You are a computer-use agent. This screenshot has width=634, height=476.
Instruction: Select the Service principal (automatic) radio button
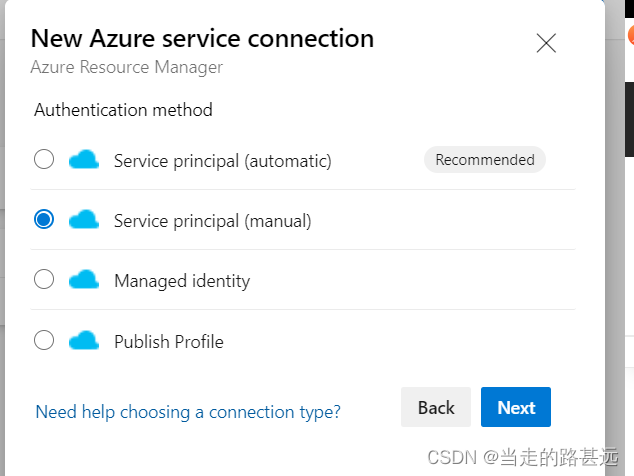(44, 160)
